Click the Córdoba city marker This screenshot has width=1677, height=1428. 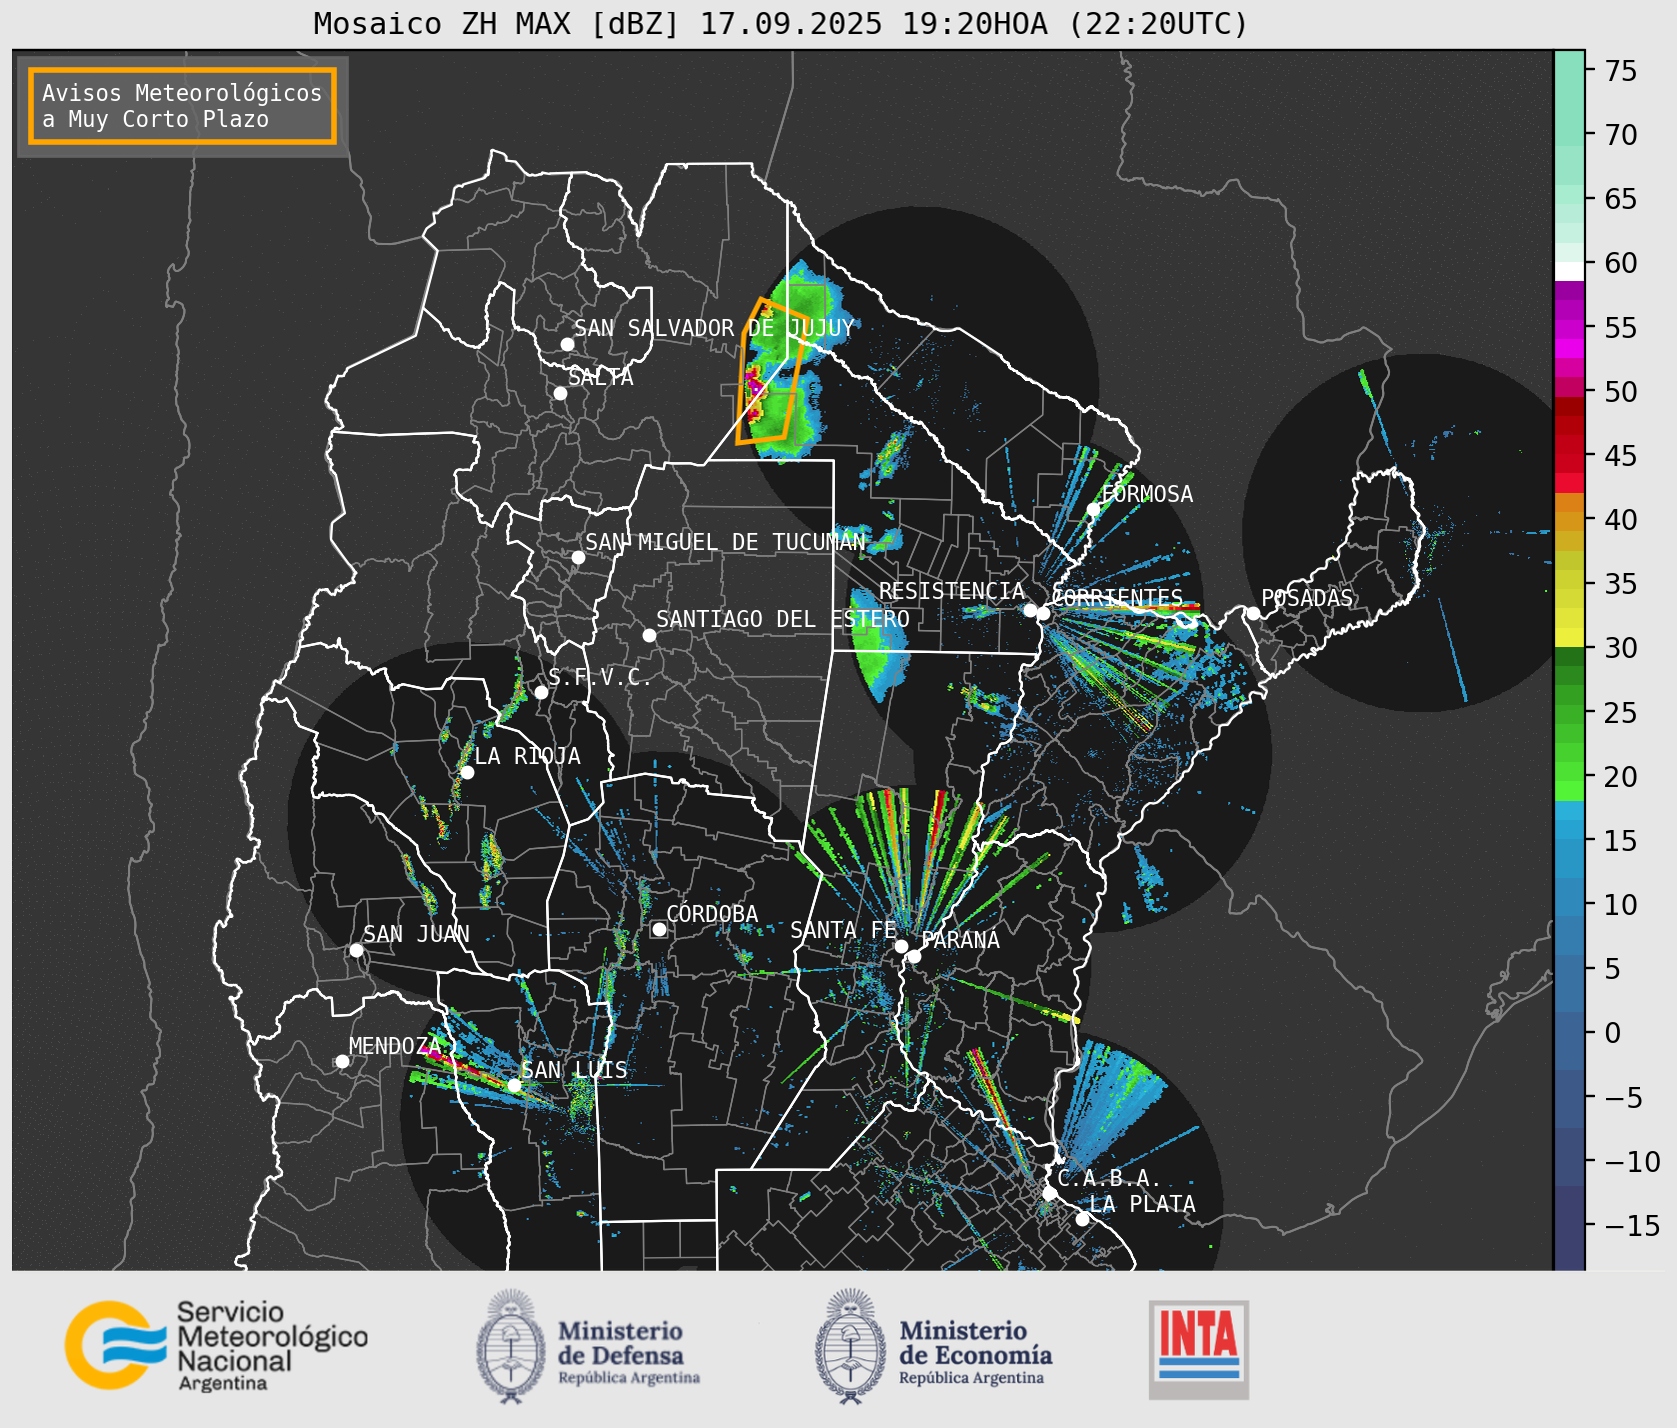click(x=659, y=929)
